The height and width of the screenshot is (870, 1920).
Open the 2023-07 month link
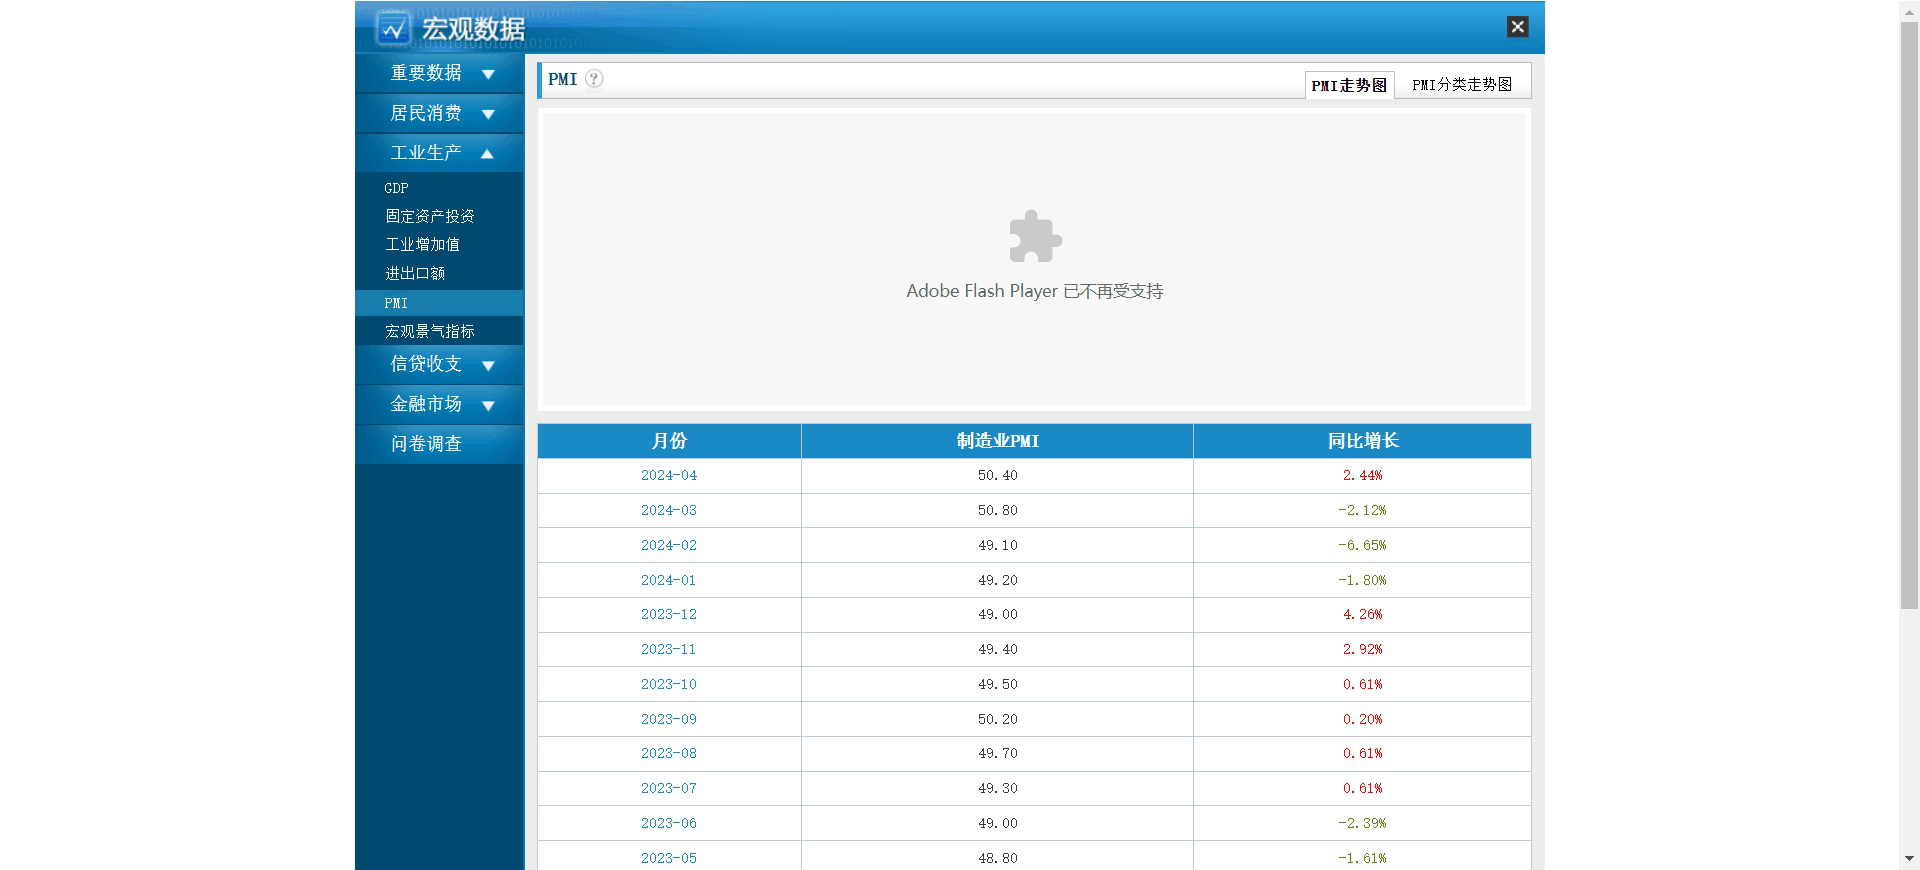tap(669, 789)
